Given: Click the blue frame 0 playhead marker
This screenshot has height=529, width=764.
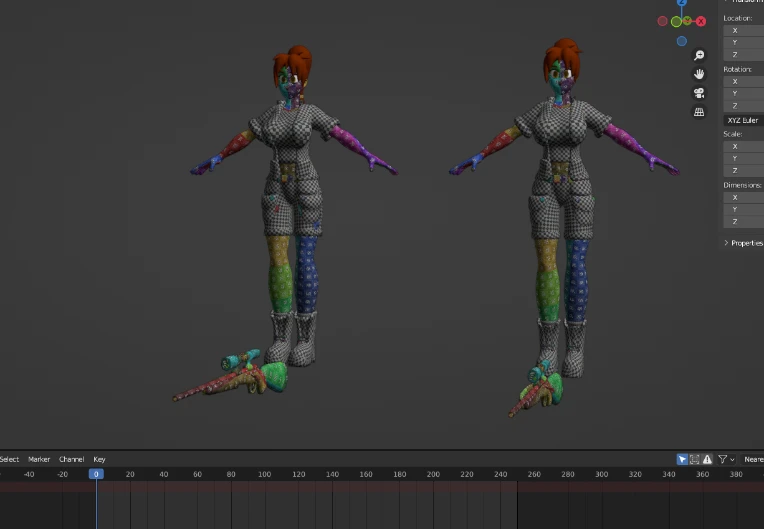Looking at the screenshot, I should coord(96,474).
